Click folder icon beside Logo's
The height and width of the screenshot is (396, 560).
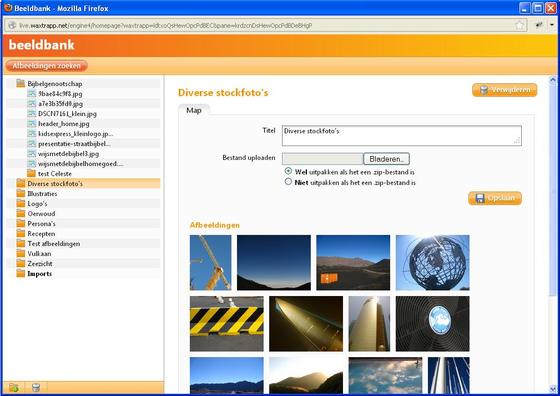coord(21,203)
